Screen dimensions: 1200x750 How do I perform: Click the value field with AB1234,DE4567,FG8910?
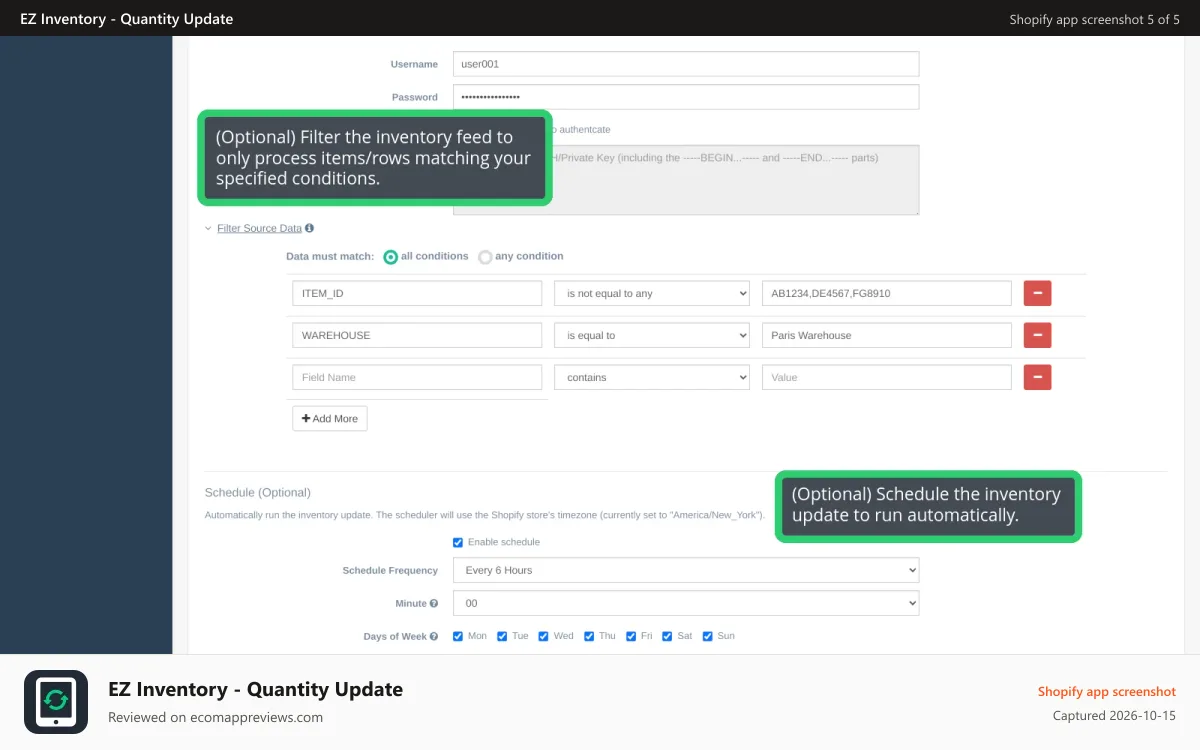887,293
